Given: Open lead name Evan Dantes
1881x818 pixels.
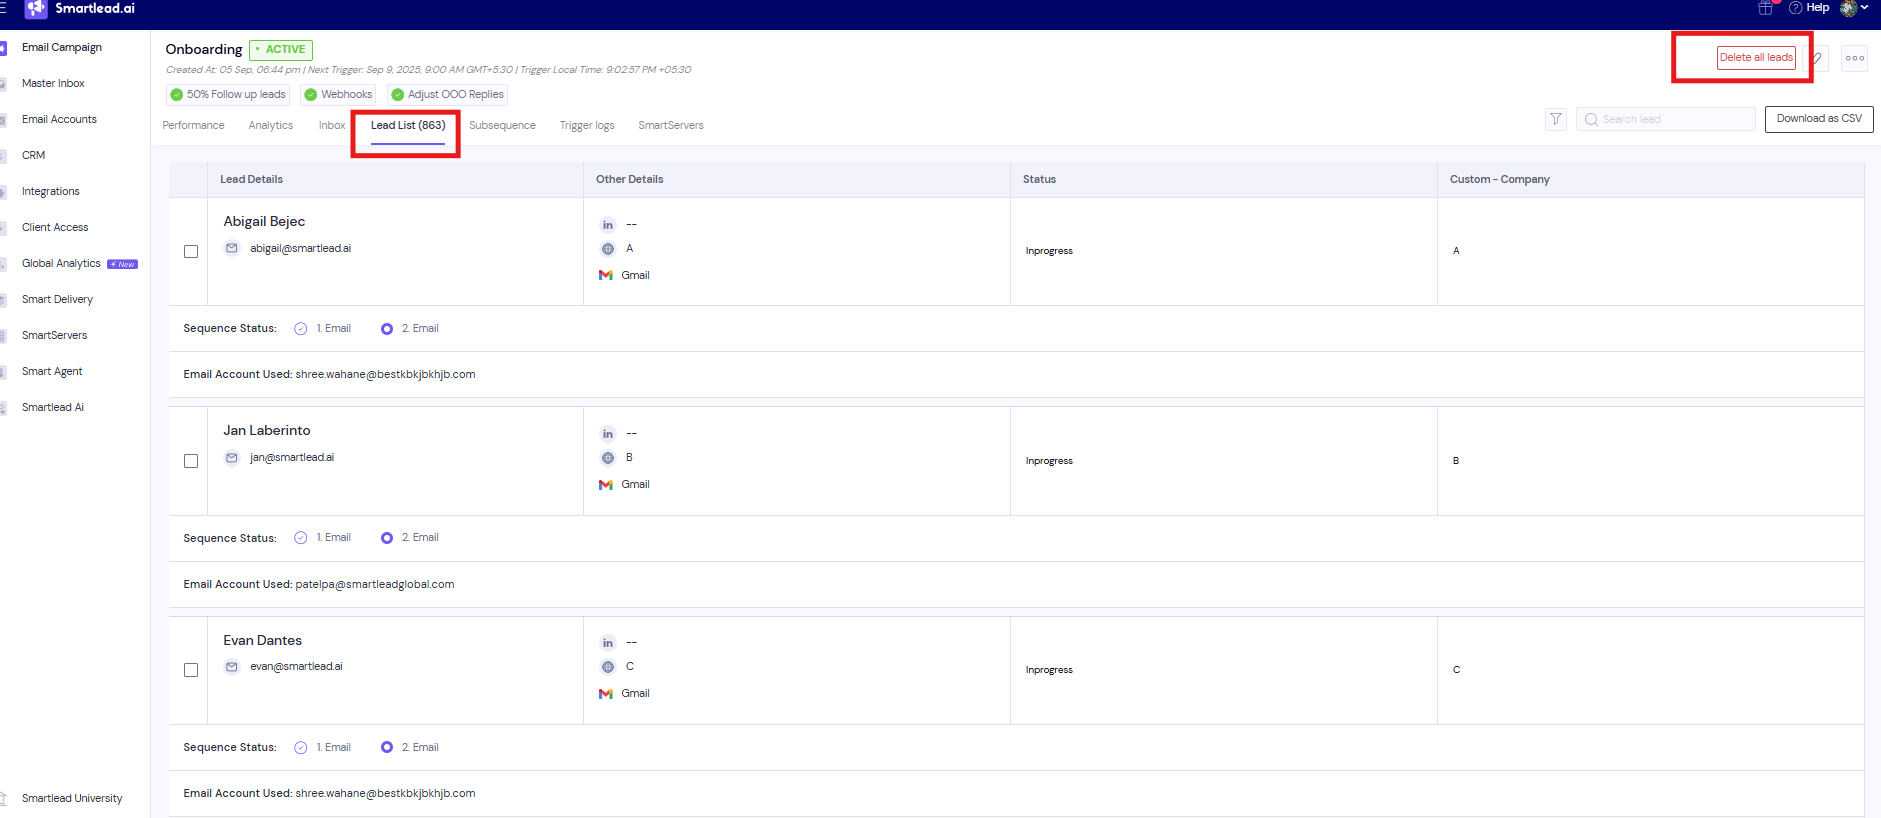Looking at the screenshot, I should pyautogui.click(x=262, y=640).
